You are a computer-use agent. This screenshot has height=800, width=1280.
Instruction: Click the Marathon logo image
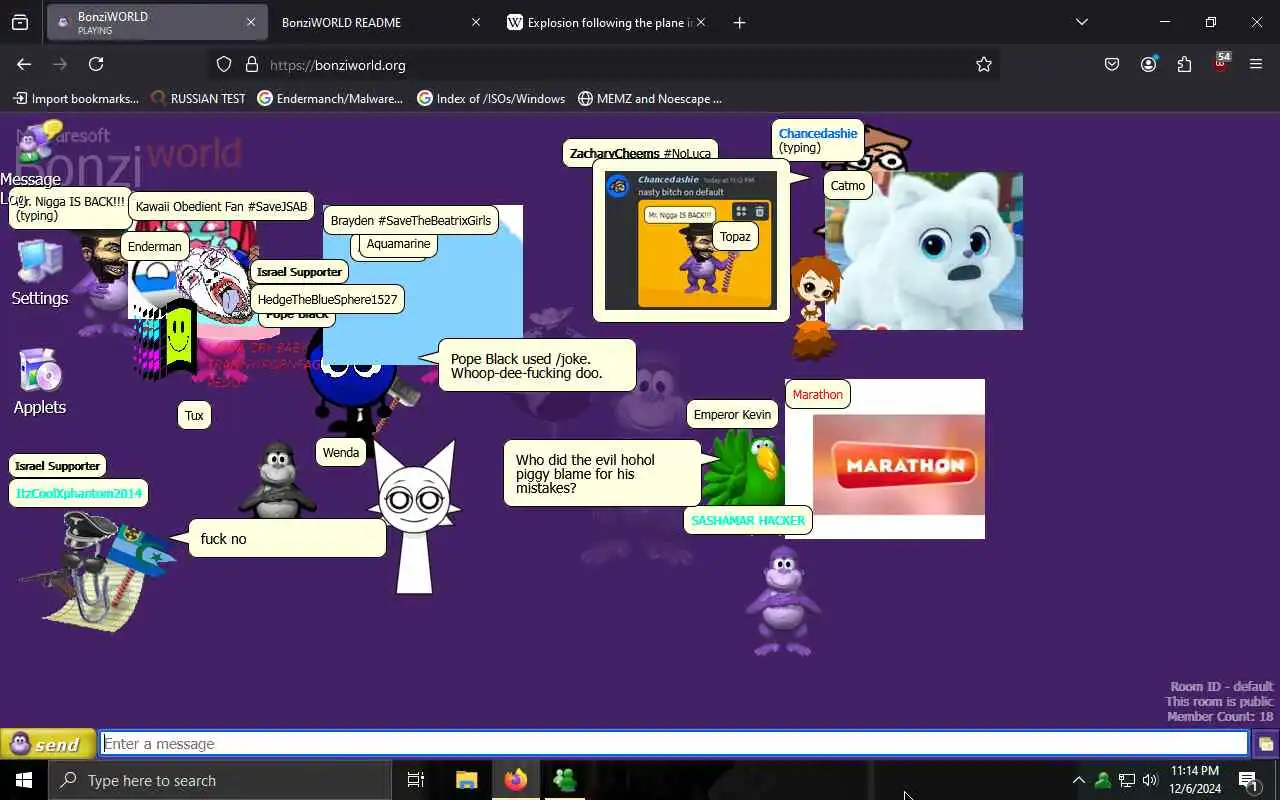coord(898,465)
